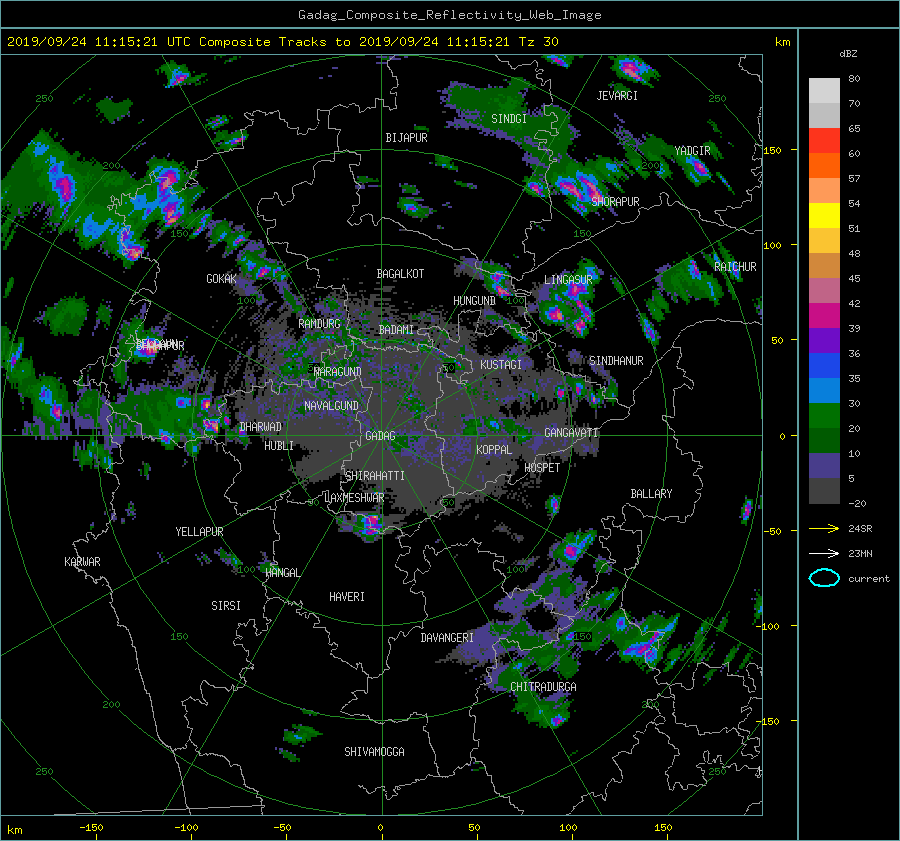900x841 pixels.
Task: Click the GOKAK city label
Action: click(221, 279)
